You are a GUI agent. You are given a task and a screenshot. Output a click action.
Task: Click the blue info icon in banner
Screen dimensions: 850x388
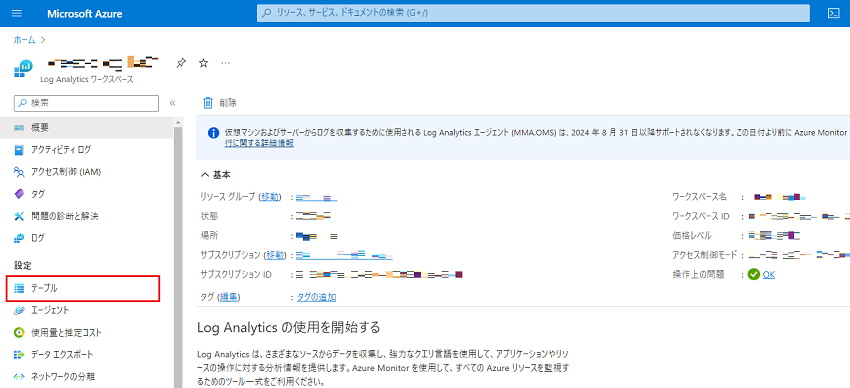point(214,133)
